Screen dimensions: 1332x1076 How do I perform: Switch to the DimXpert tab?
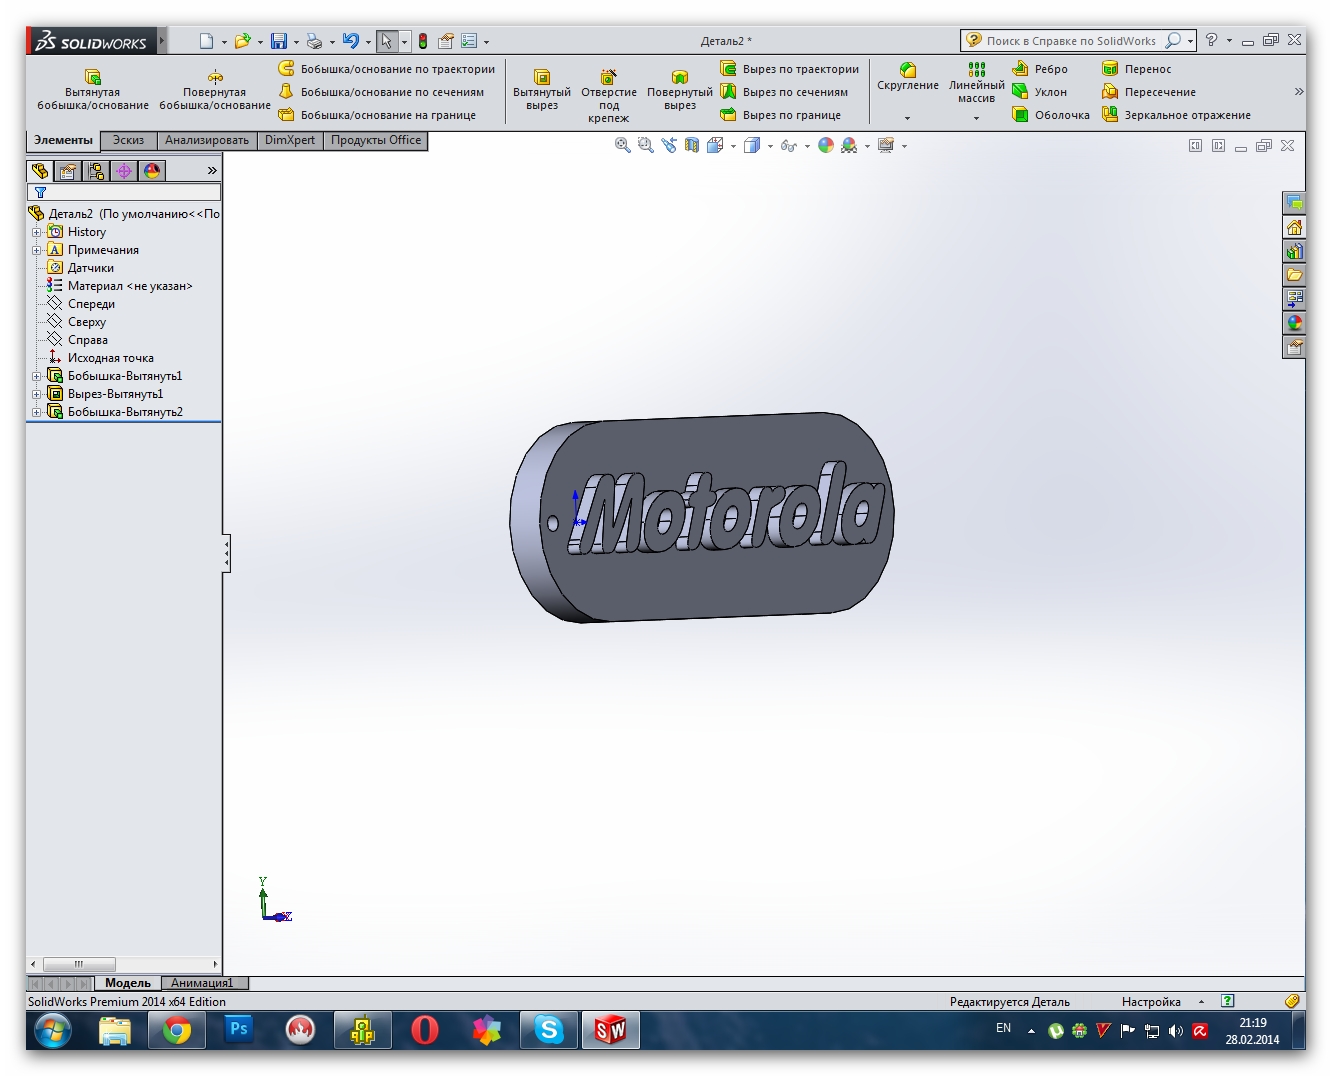point(290,141)
